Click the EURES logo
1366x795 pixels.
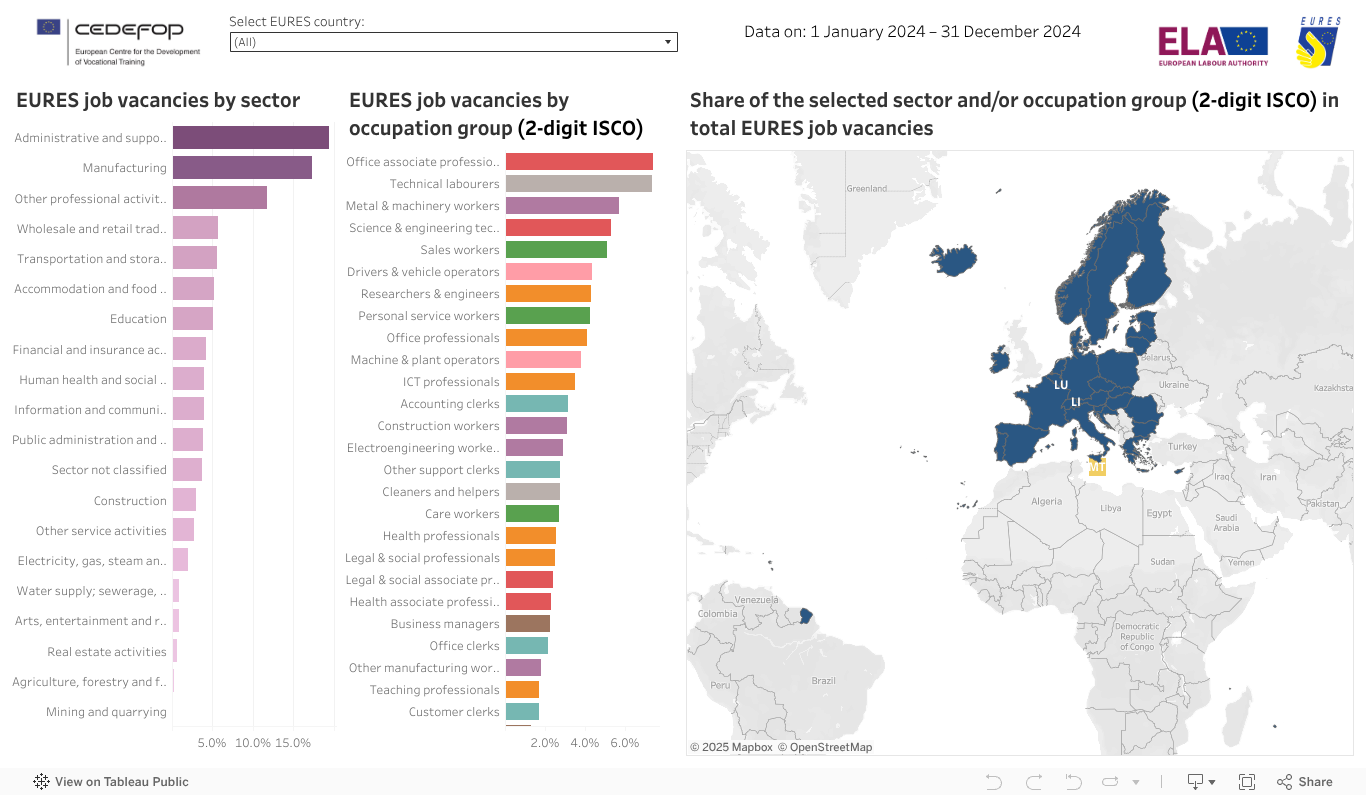pyautogui.click(x=1320, y=42)
